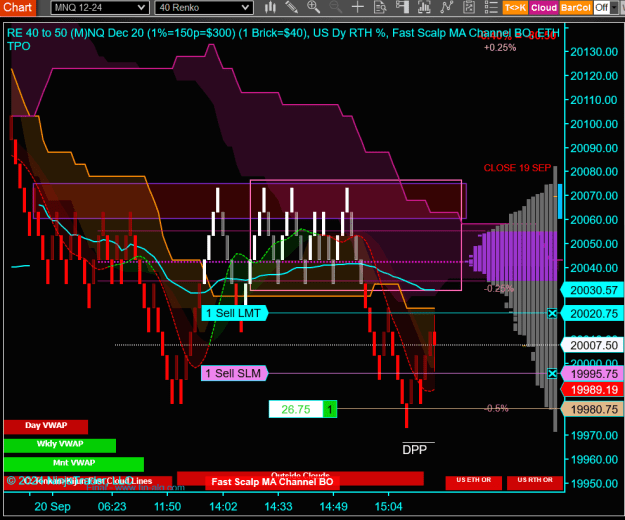625x520 pixels.
Task: Click the 20007.50 white price marker
Action: 593,345
